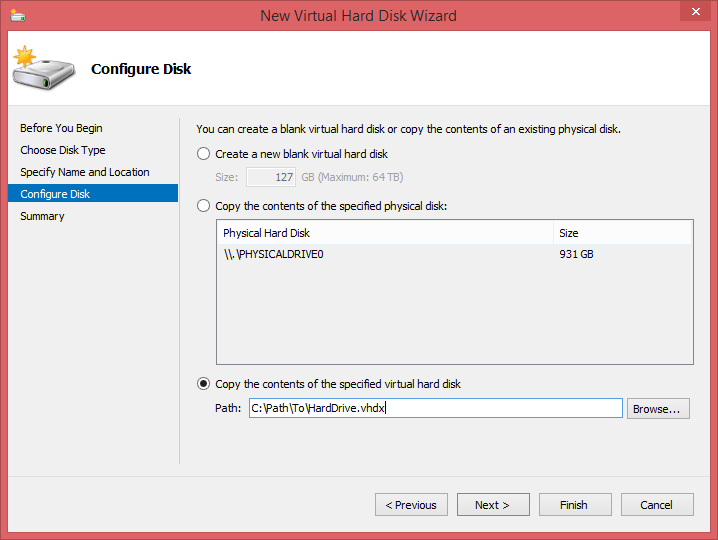This screenshot has height=540, width=718.
Task: Click the Next > button
Action: coord(493,505)
